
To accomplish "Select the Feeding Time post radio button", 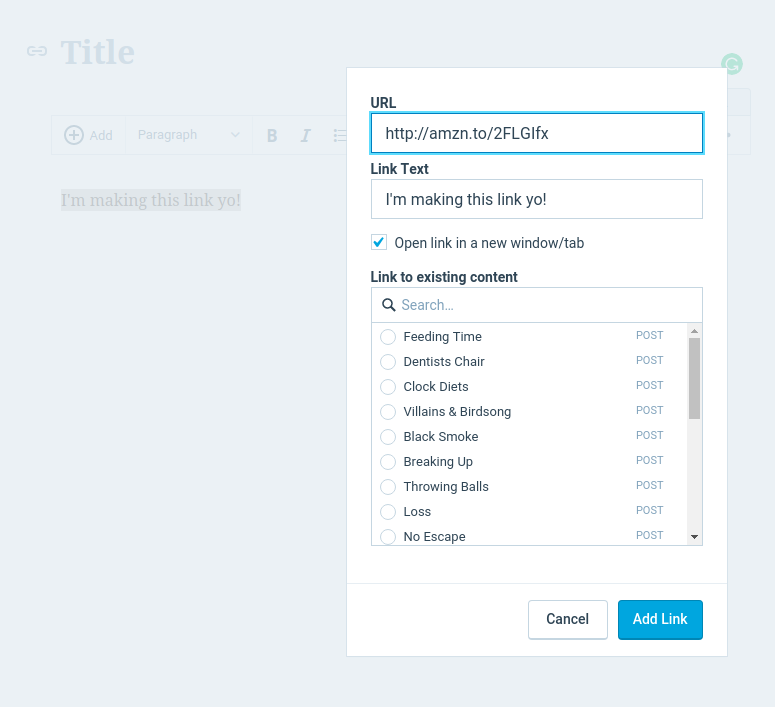I will [388, 337].
